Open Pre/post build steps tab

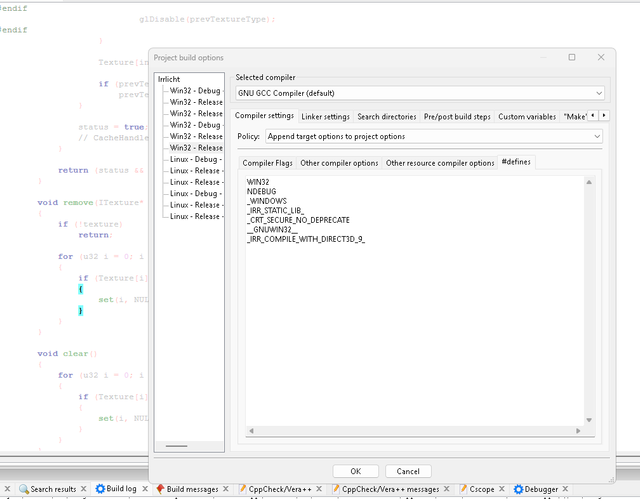[x=457, y=117]
